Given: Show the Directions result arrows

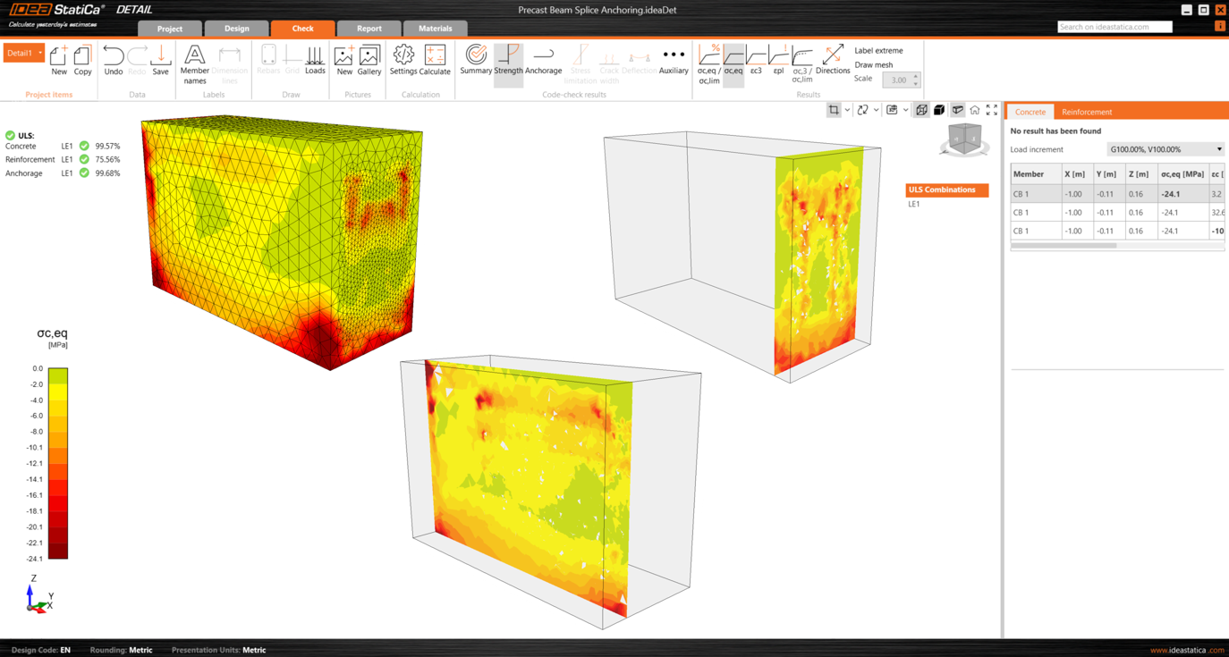Looking at the screenshot, I should coord(832,59).
